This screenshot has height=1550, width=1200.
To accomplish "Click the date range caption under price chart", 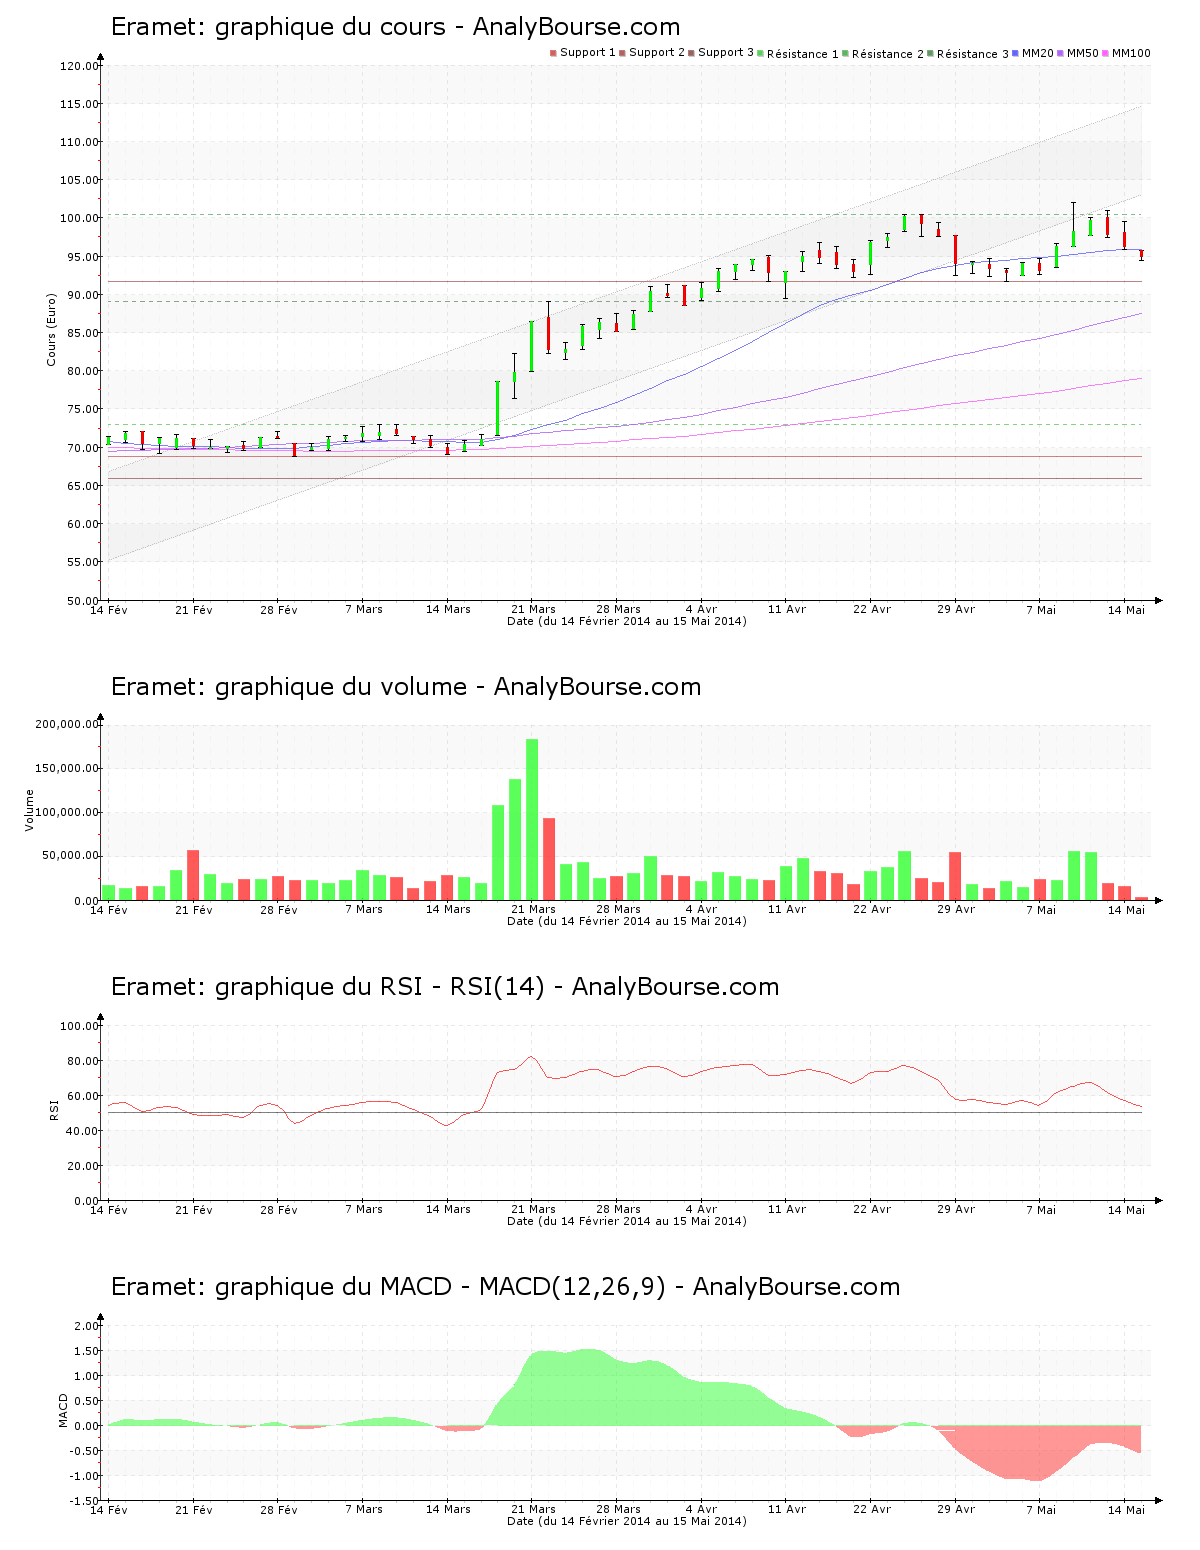I will (627, 621).
